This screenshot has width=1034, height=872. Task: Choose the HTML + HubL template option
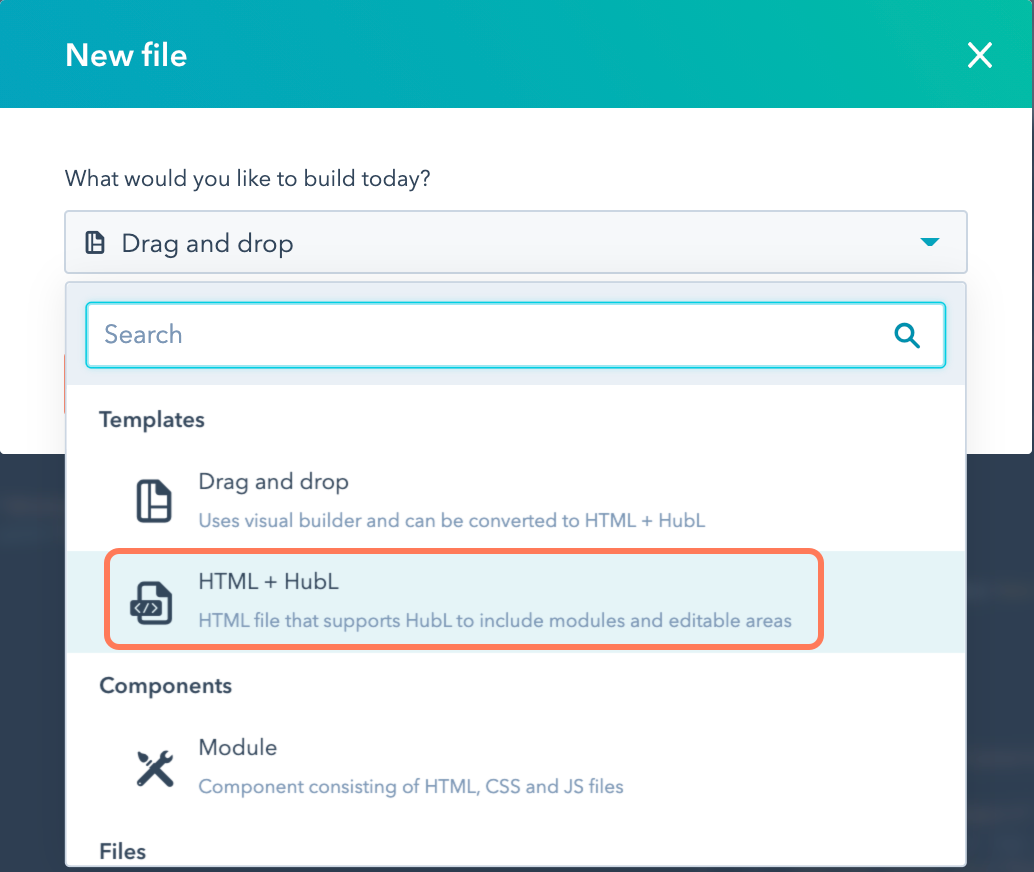point(516,601)
